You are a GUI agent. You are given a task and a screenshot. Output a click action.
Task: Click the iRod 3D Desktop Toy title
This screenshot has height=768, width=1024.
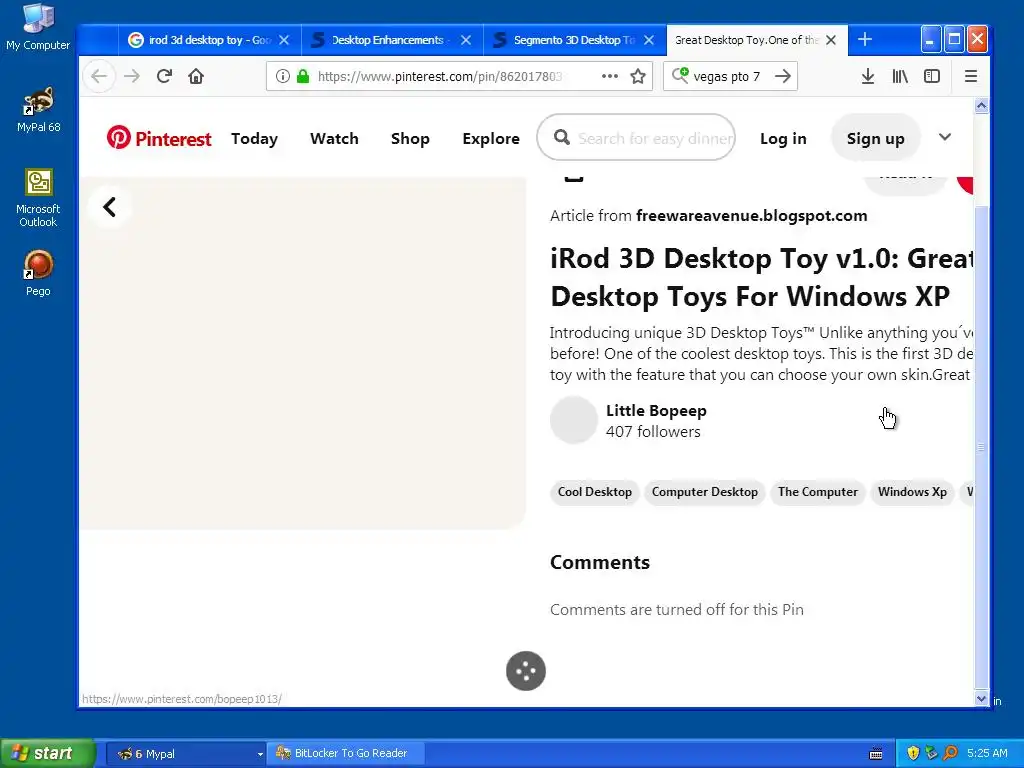[x=761, y=278]
